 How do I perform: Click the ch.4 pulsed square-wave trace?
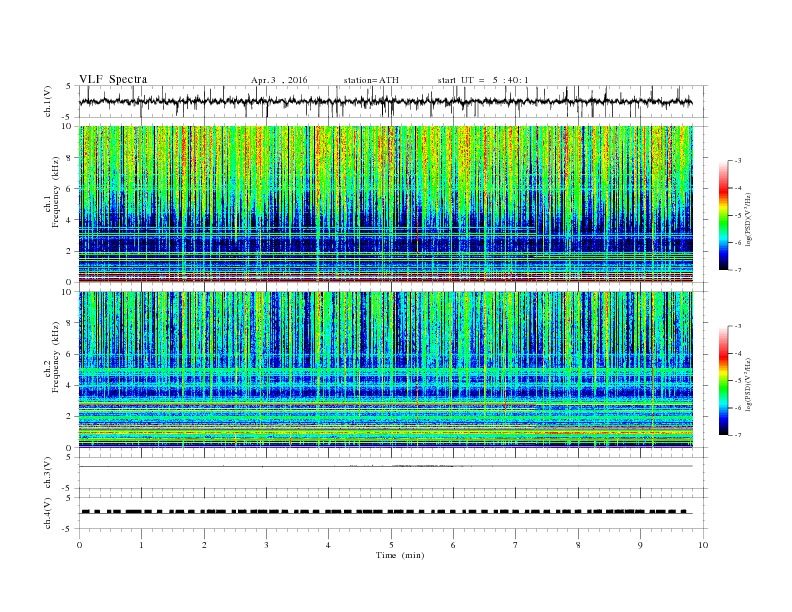pyautogui.click(x=385, y=512)
